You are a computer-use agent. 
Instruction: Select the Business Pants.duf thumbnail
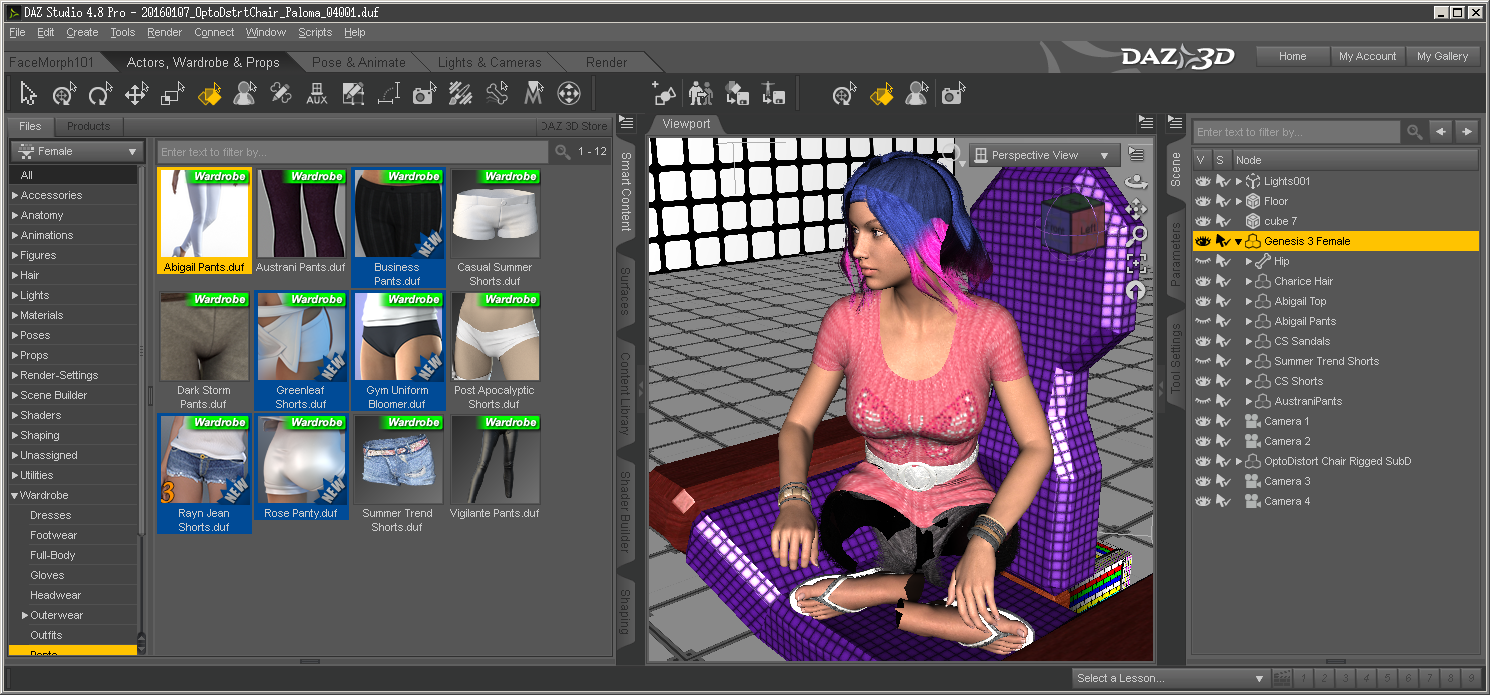point(397,228)
